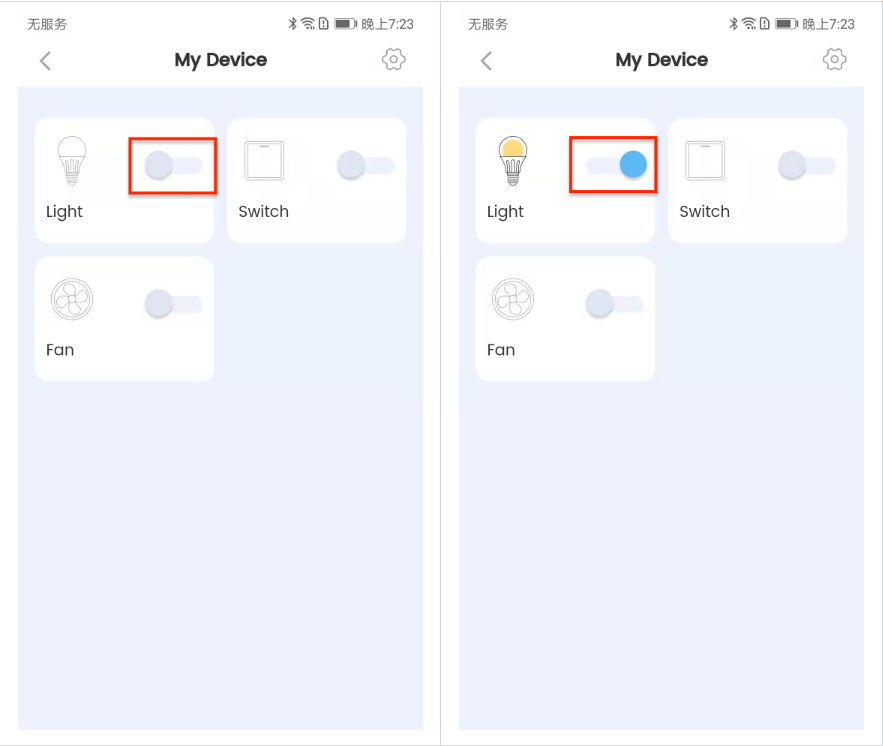Click the unlit light bulb icon

click(x=72, y=160)
